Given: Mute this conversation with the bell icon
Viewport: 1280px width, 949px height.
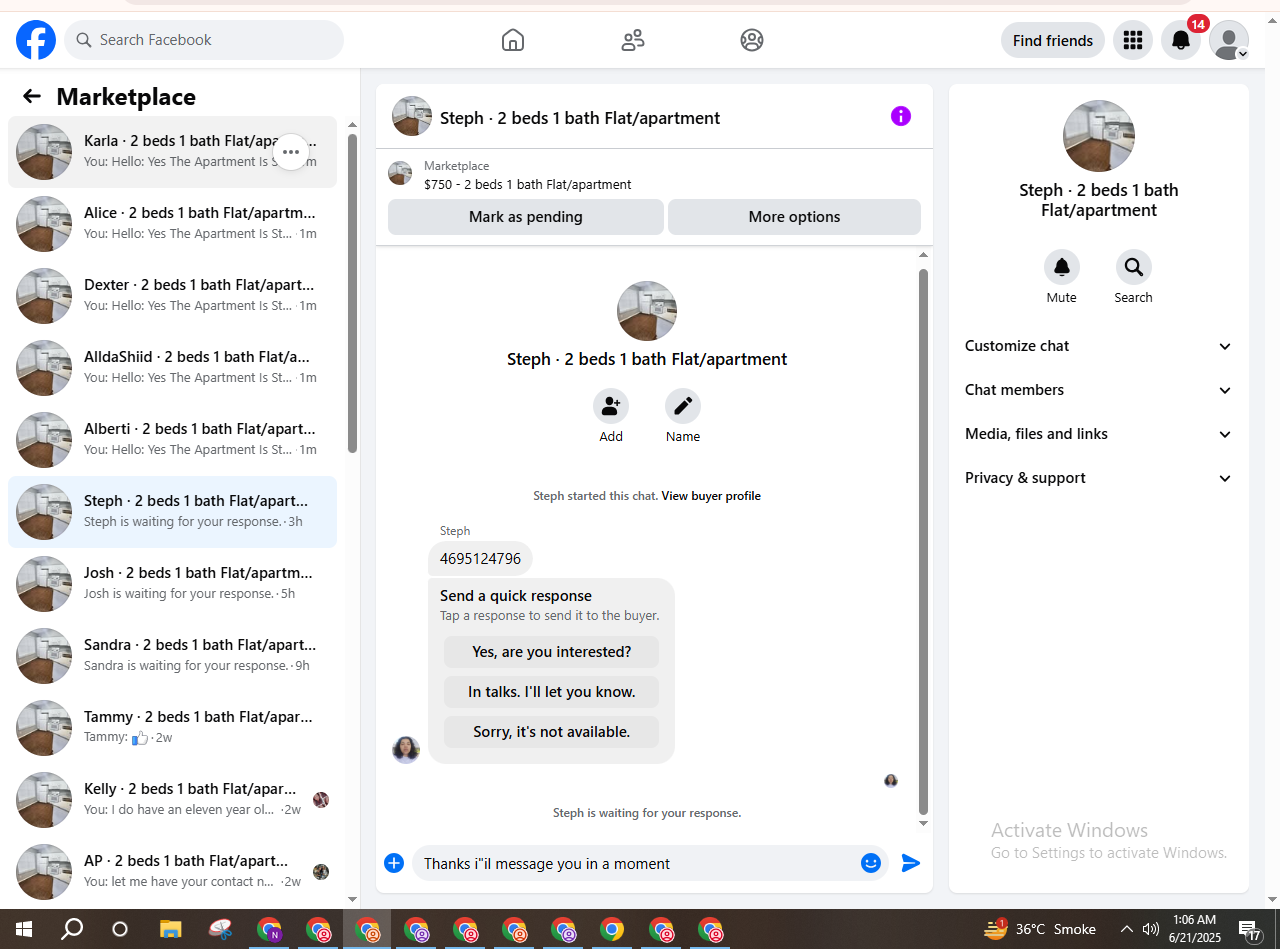Looking at the screenshot, I should click(1062, 267).
